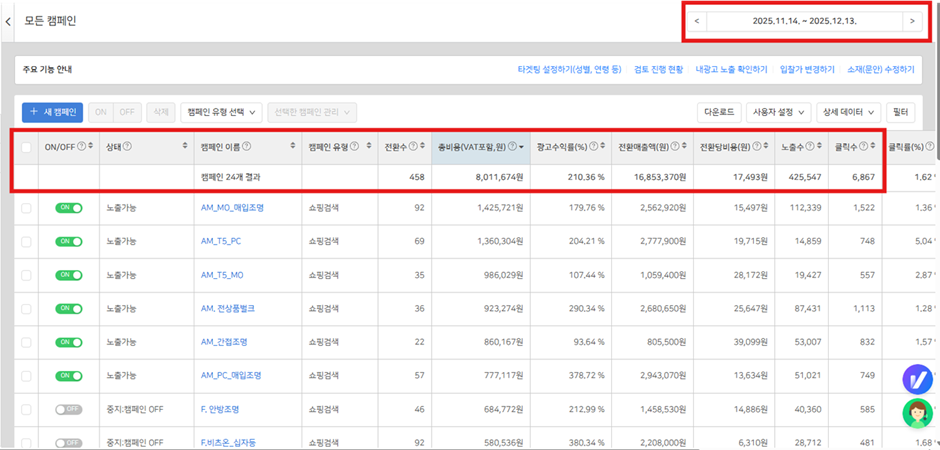Expand the 캠페인 유형 선택 dropdown
940x450 pixels.
223,113
